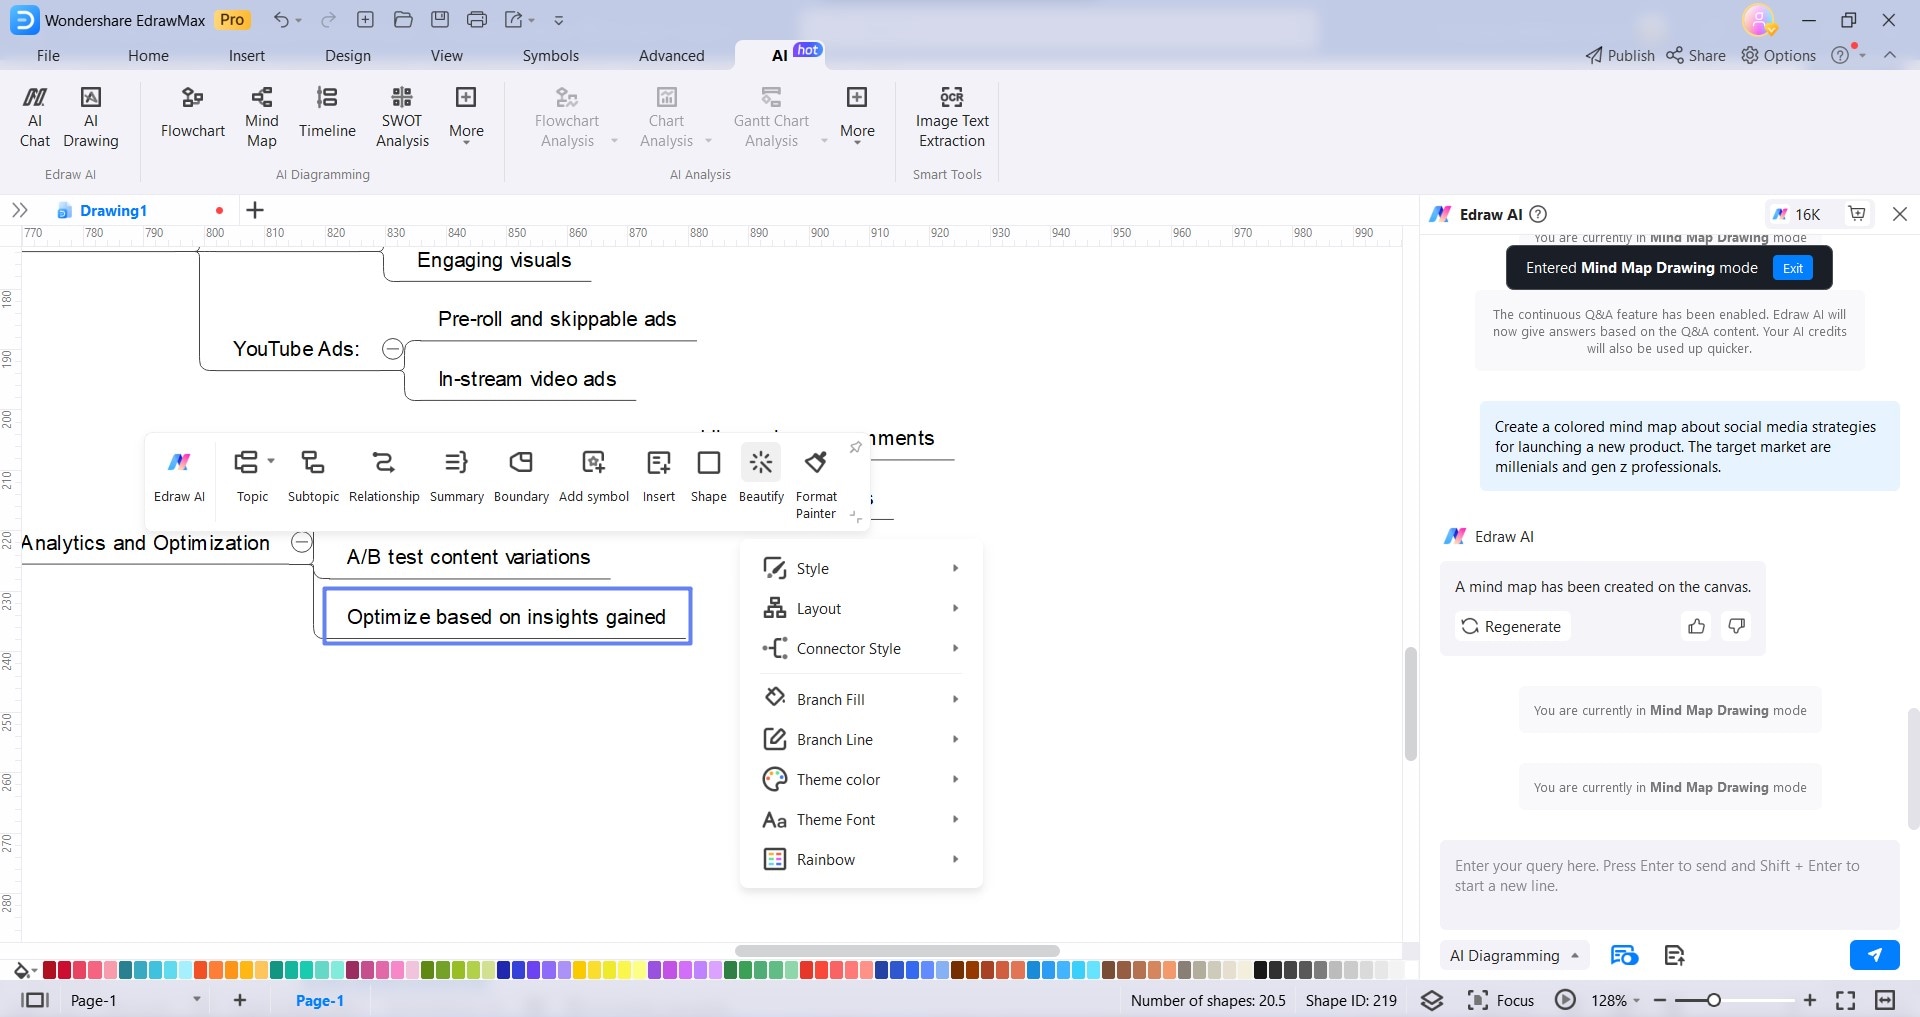Print the document from the title bar
This screenshot has width=1920, height=1017.
477,20
